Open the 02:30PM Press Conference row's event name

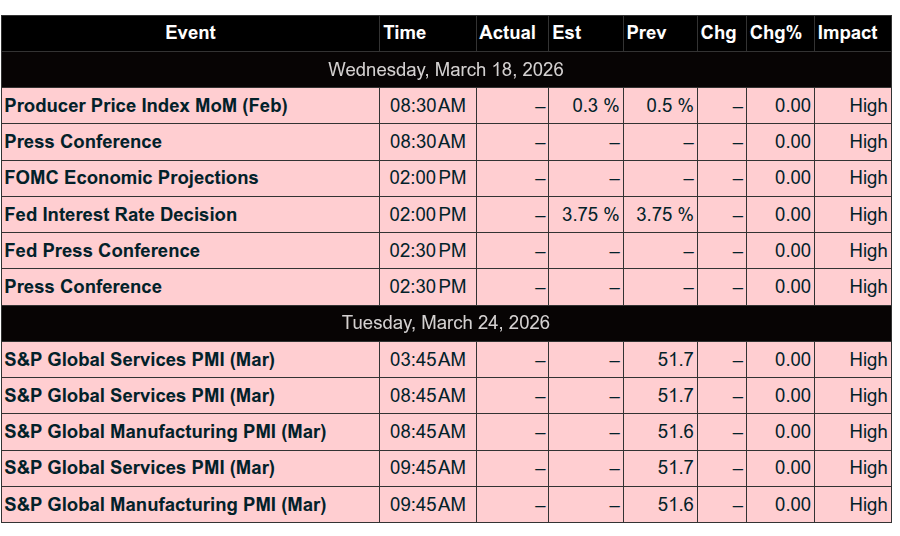(x=83, y=287)
